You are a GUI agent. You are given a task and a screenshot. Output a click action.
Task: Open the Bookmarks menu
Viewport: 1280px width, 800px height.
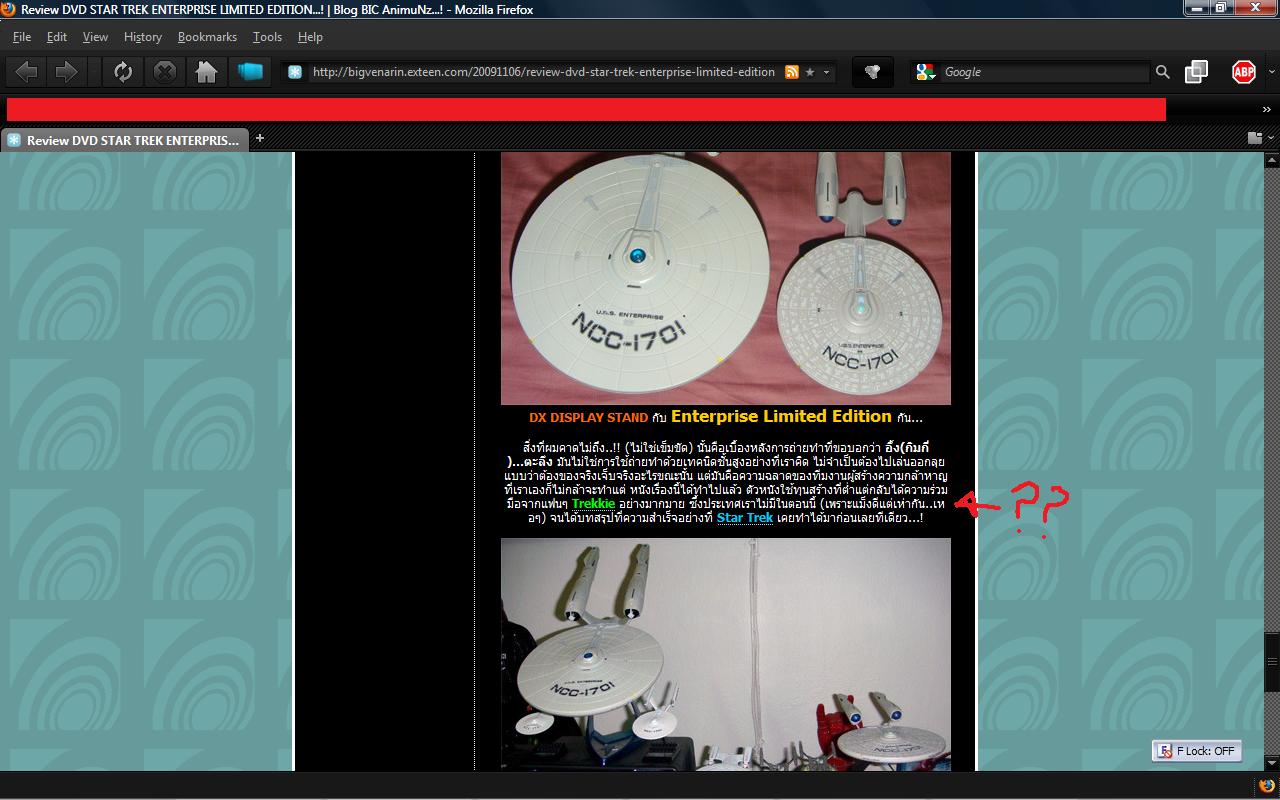click(x=207, y=37)
